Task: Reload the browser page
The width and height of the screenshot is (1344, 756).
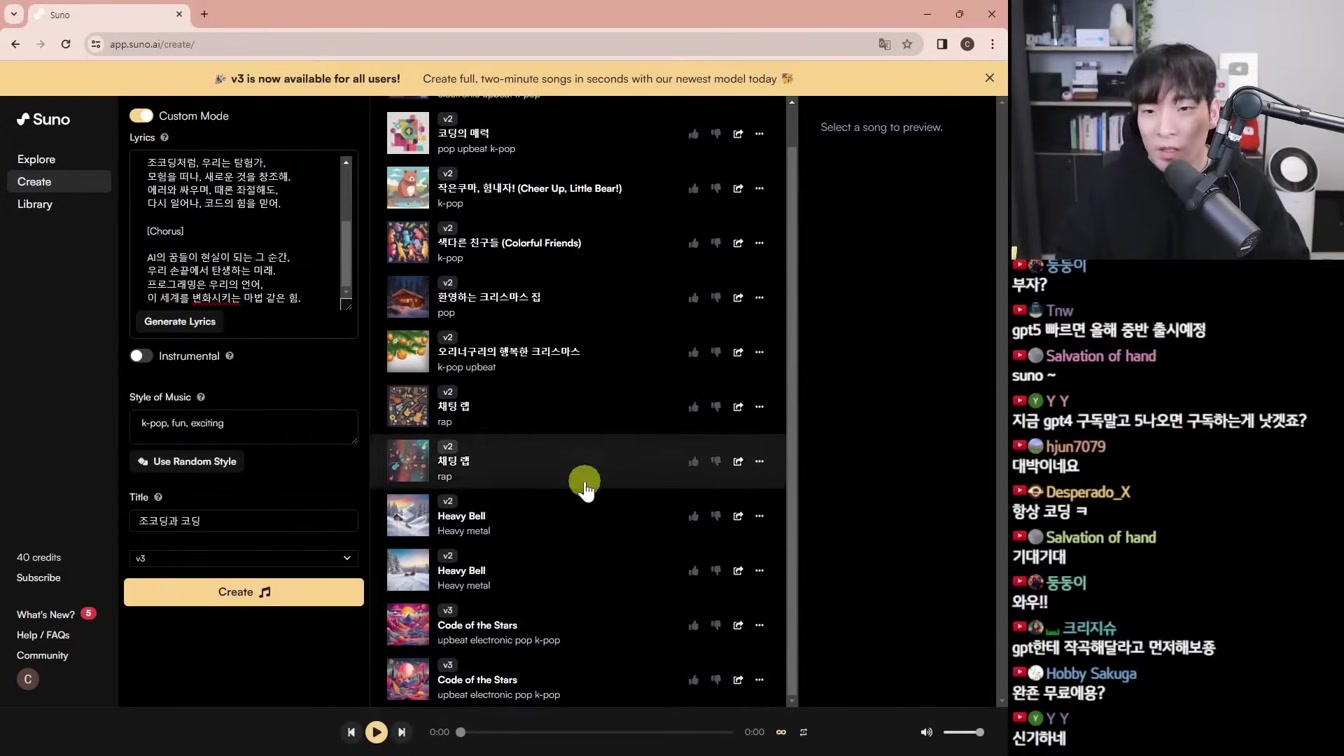Action: tap(66, 44)
